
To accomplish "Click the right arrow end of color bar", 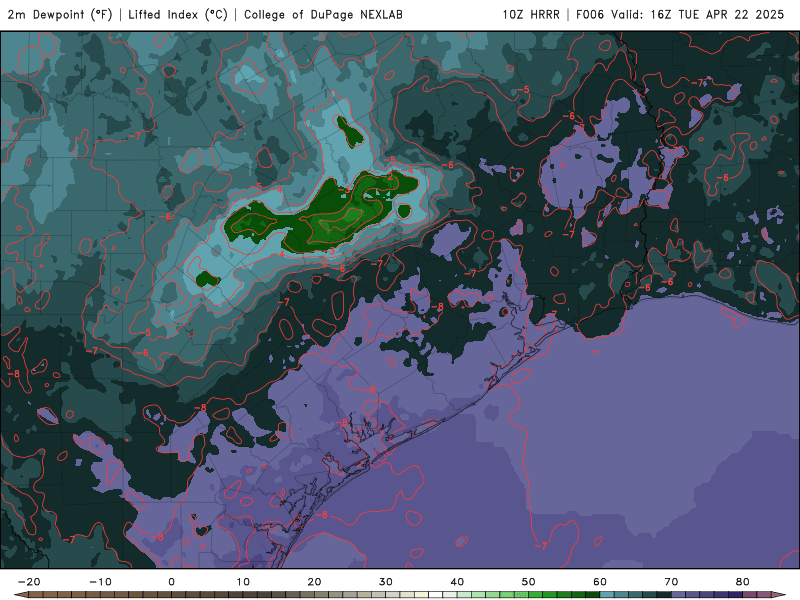I will pyautogui.click(x=778, y=595).
